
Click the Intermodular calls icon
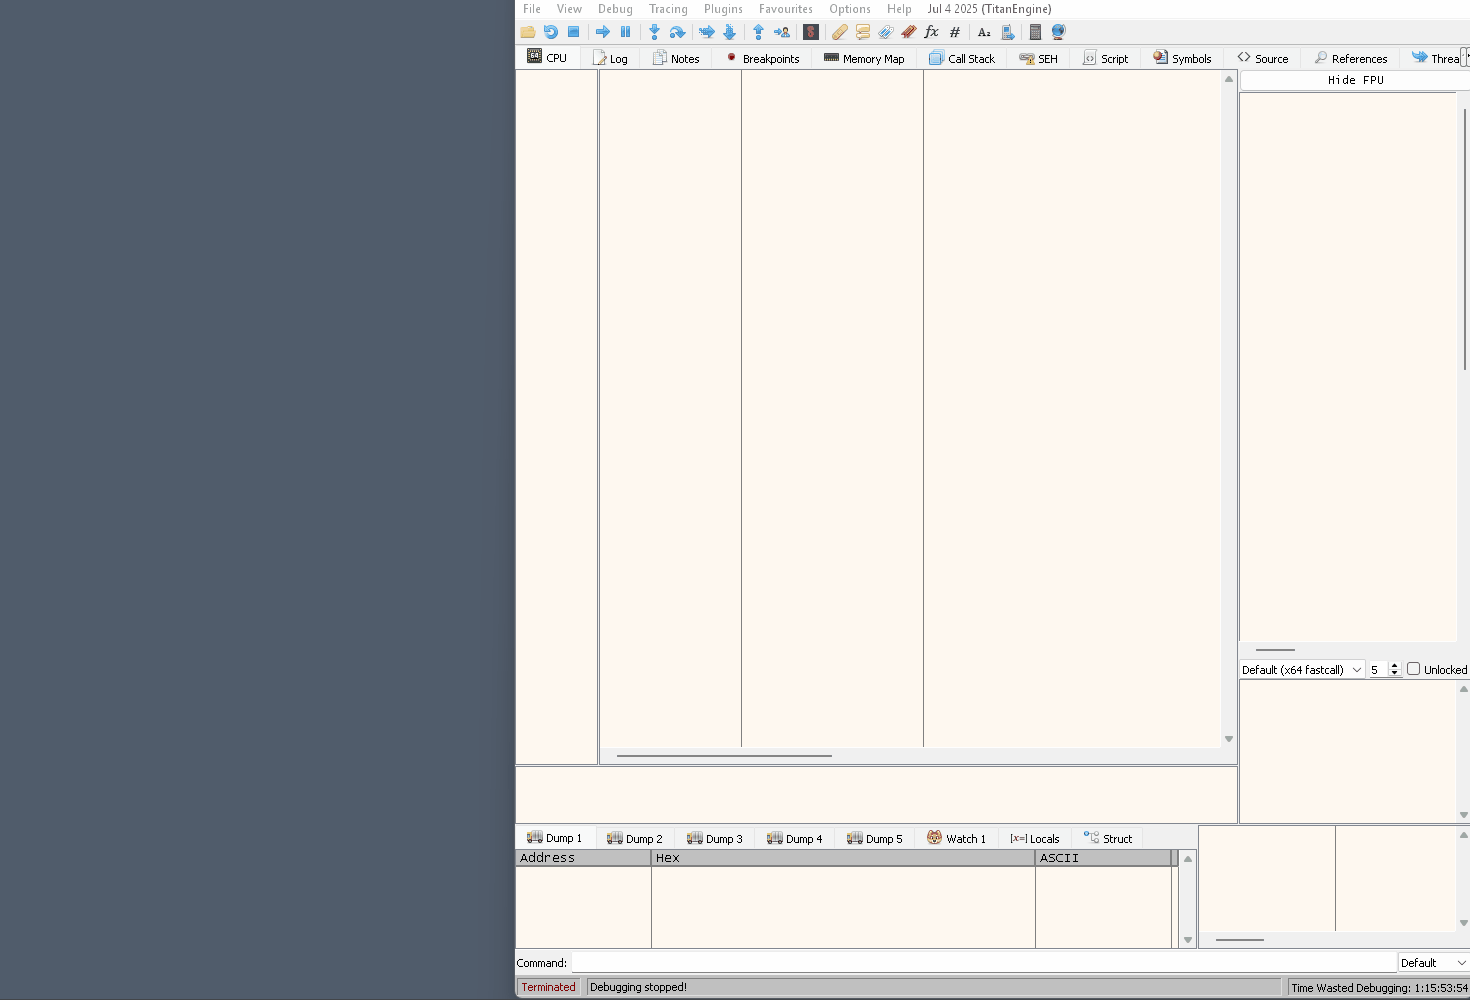point(1008,32)
